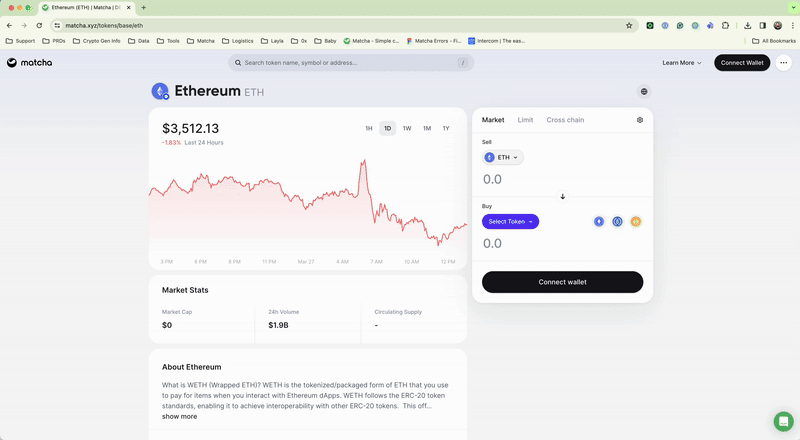This screenshot has height=440, width=800.
Task: Switch to the Limit tab
Action: point(525,120)
